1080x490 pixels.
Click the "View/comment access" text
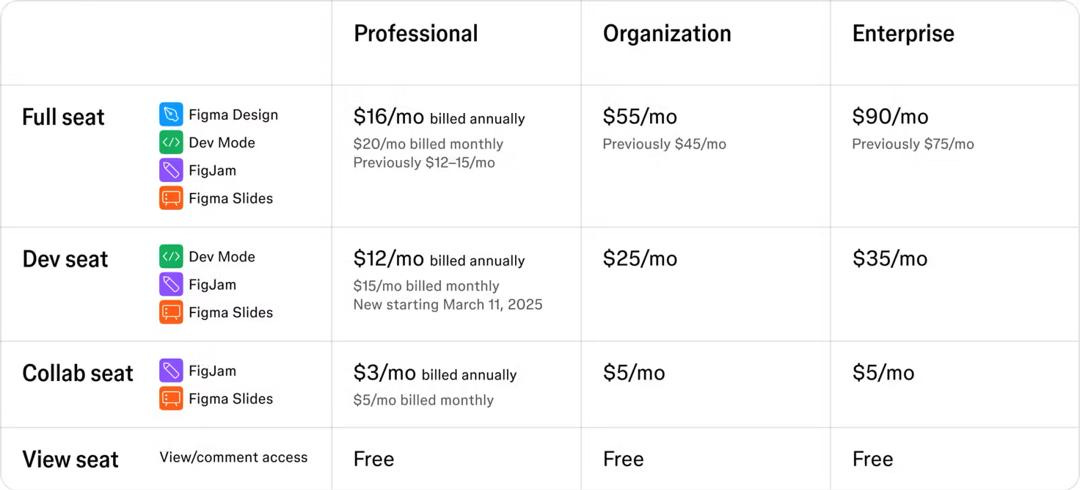coord(234,457)
